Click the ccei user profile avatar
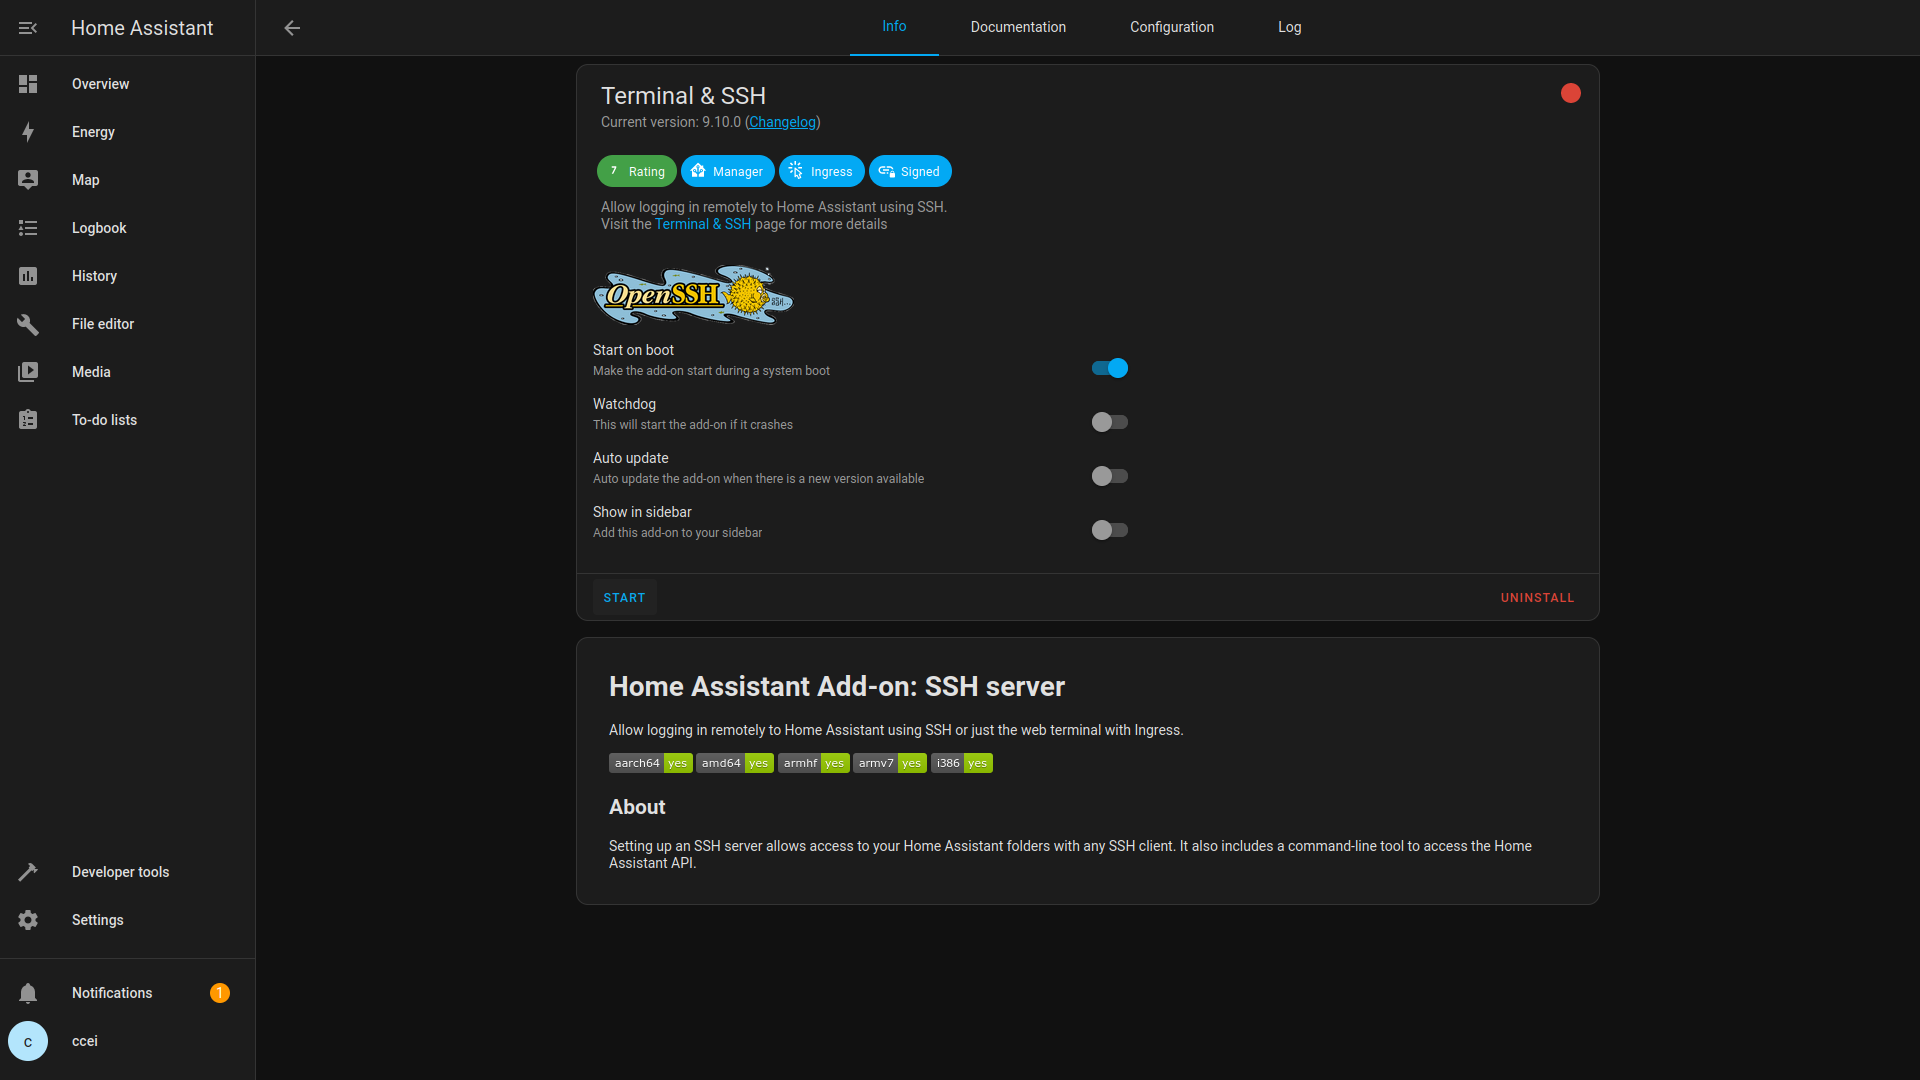The width and height of the screenshot is (1920, 1080). [x=28, y=1041]
